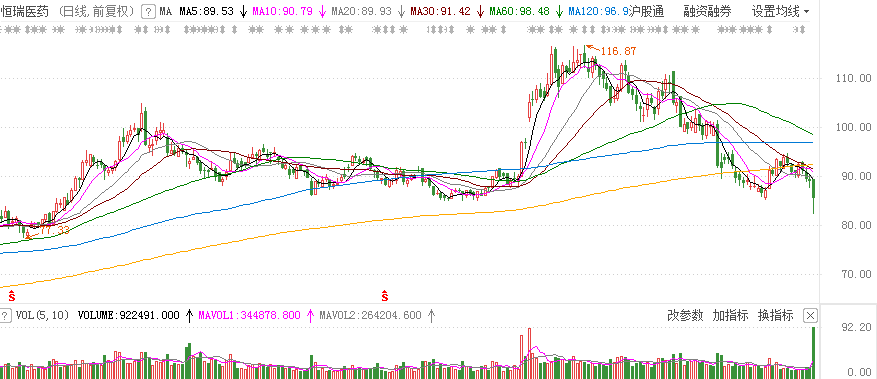Click the 恒瑞医药 stock title
877x379 pixels.
coord(25,11)
